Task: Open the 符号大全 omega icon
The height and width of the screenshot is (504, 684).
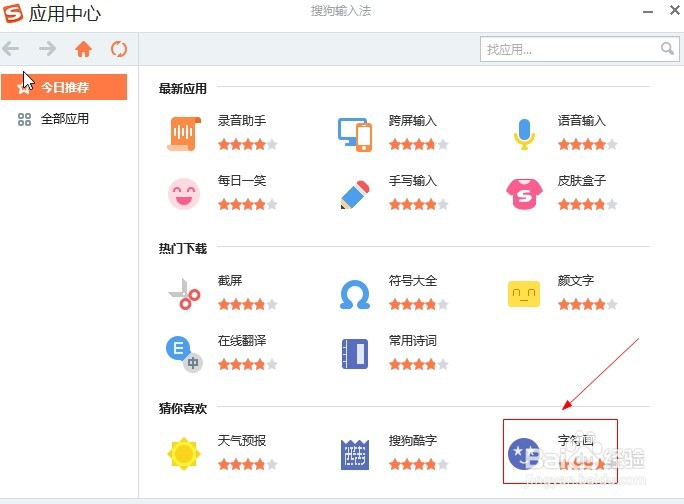Action: (x=355, y=294)
